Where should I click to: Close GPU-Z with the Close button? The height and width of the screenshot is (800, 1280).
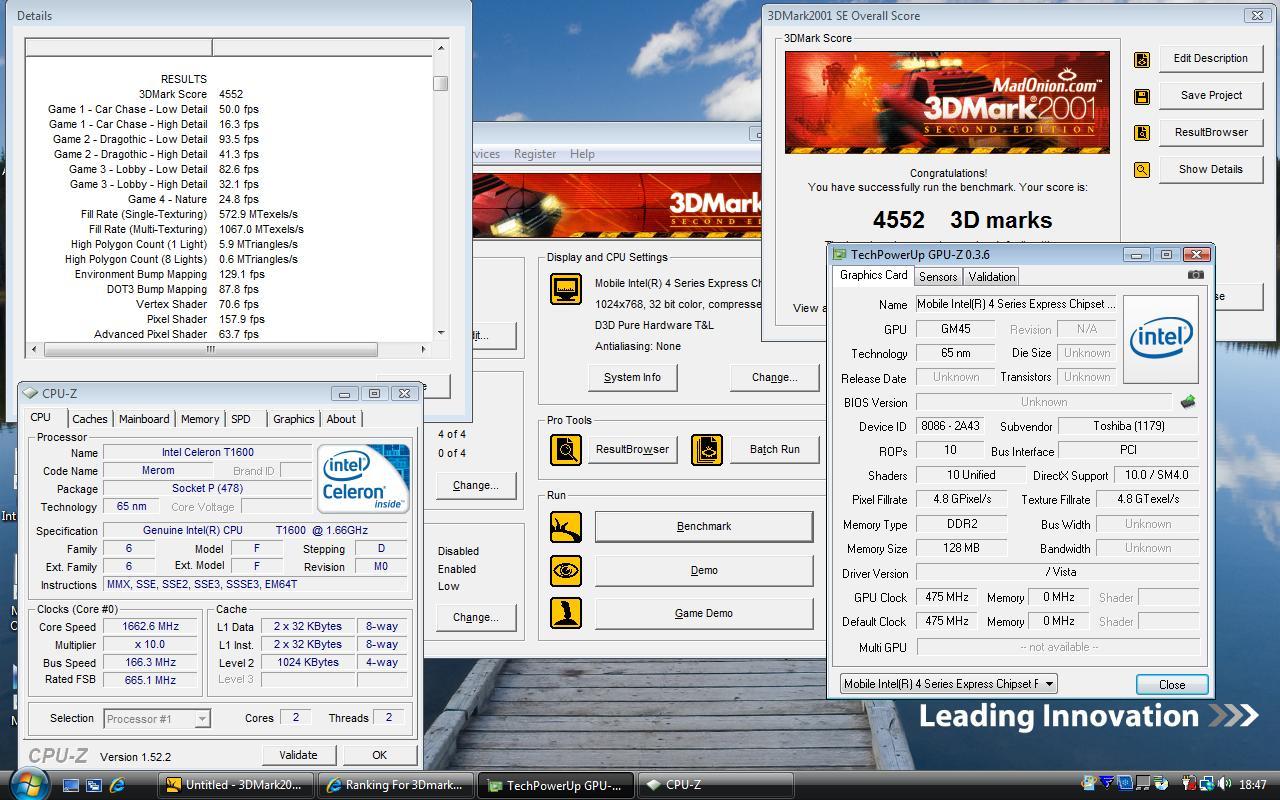pos(1172,685)
